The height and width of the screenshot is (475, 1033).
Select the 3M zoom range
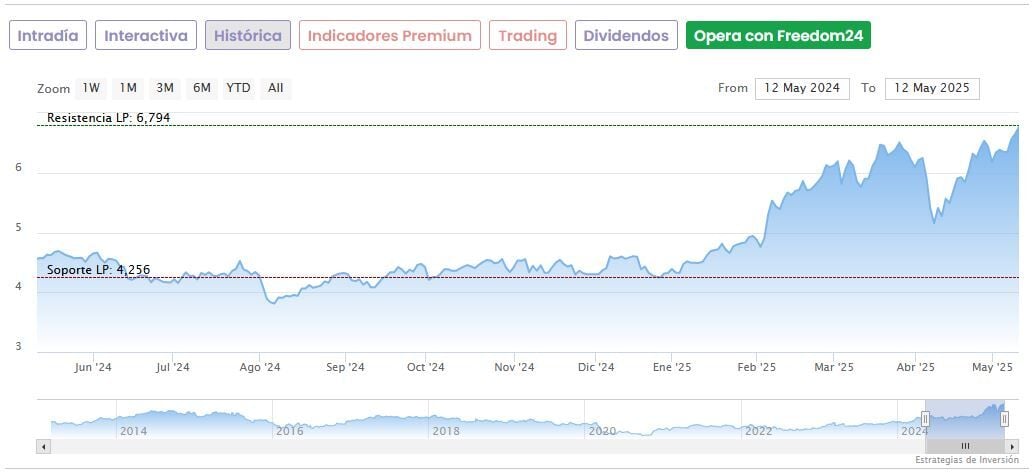point(165,88)
